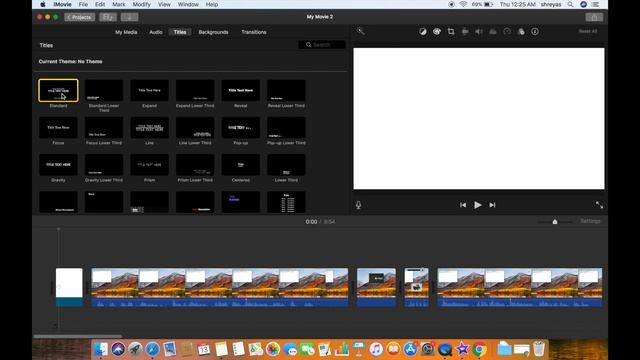Click the Spotlight search icon in menu bar

pos(570,4)
